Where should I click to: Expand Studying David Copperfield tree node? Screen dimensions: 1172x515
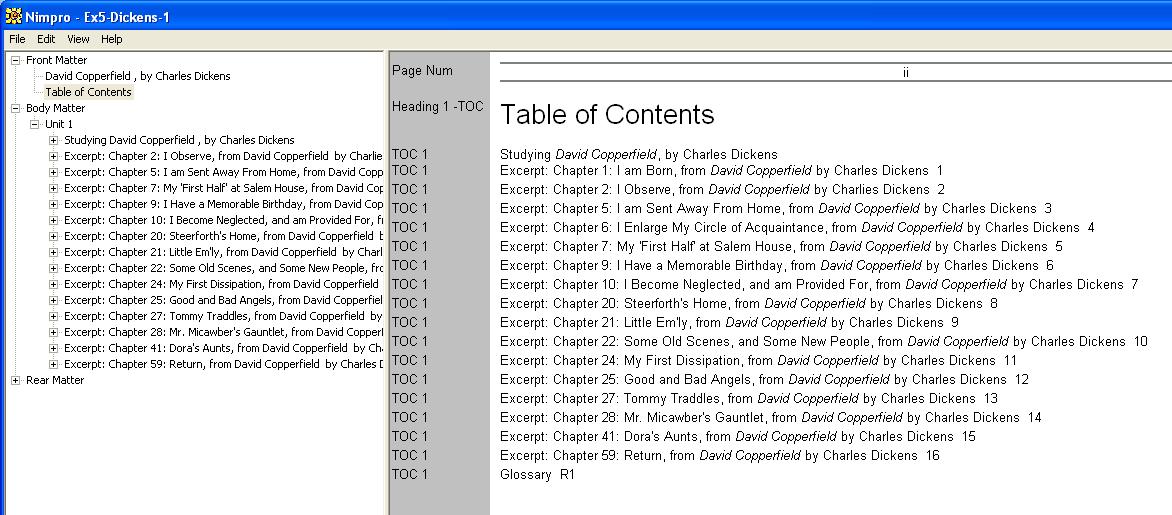[x=53, y=140]
